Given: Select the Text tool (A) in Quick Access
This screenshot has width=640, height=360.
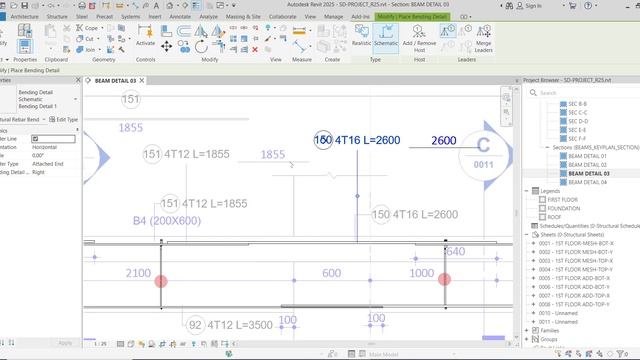Looking at the screenshot, I should pos(156,6).
